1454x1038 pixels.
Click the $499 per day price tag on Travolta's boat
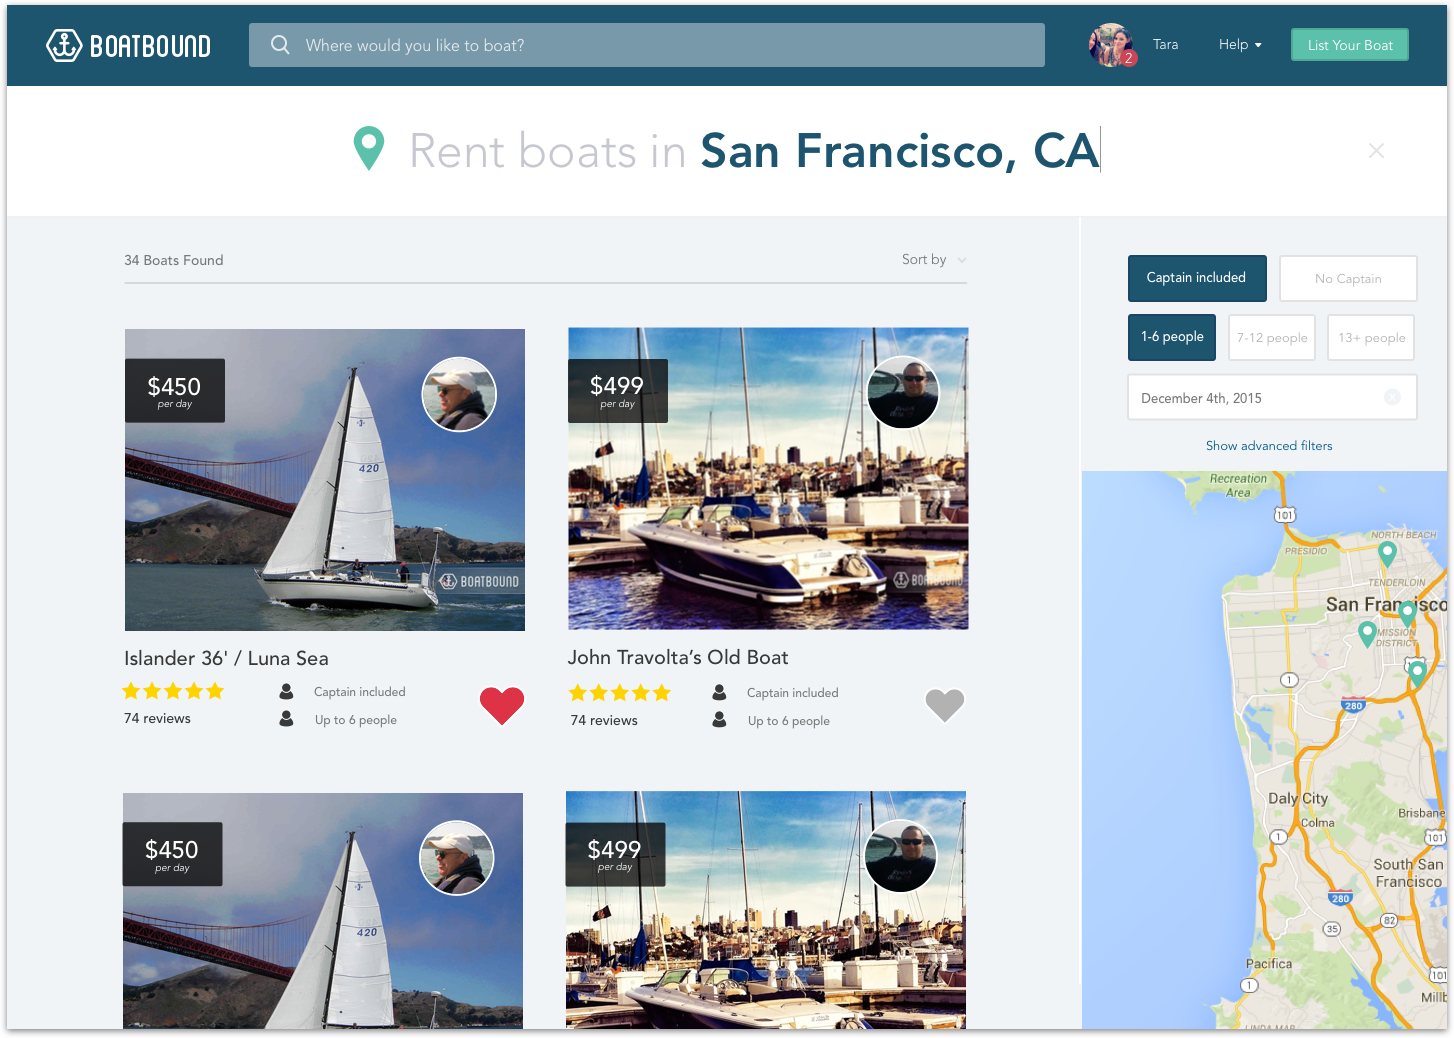pos(618,390)
